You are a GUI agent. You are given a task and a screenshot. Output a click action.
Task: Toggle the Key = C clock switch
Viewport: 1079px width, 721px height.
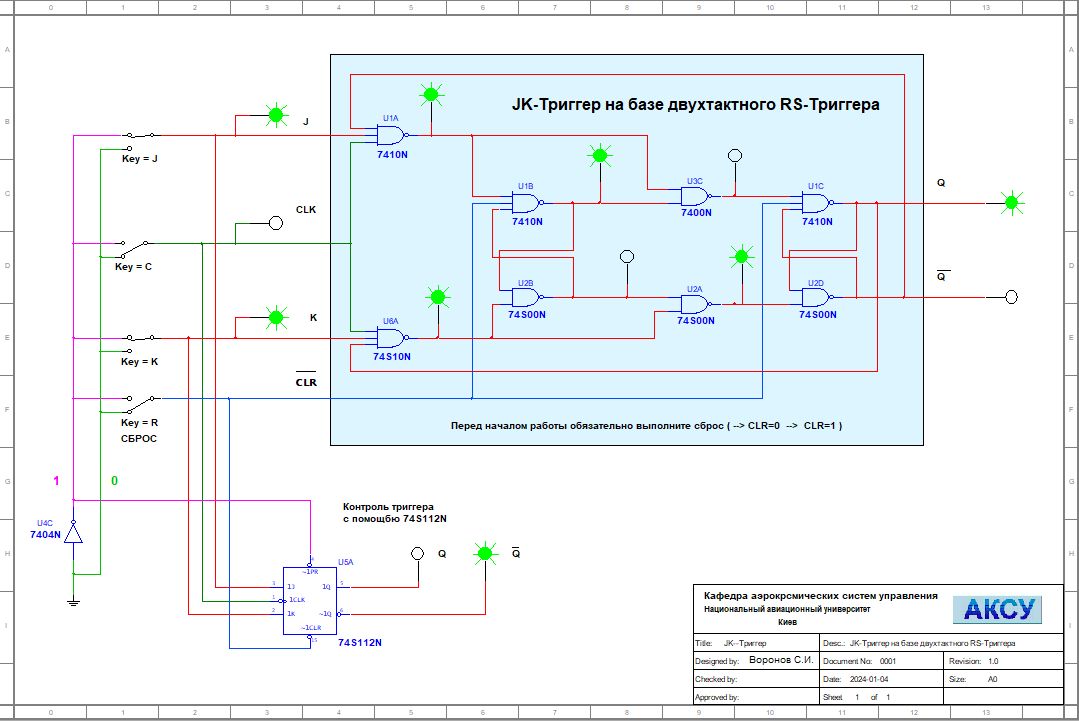(135, 243)
